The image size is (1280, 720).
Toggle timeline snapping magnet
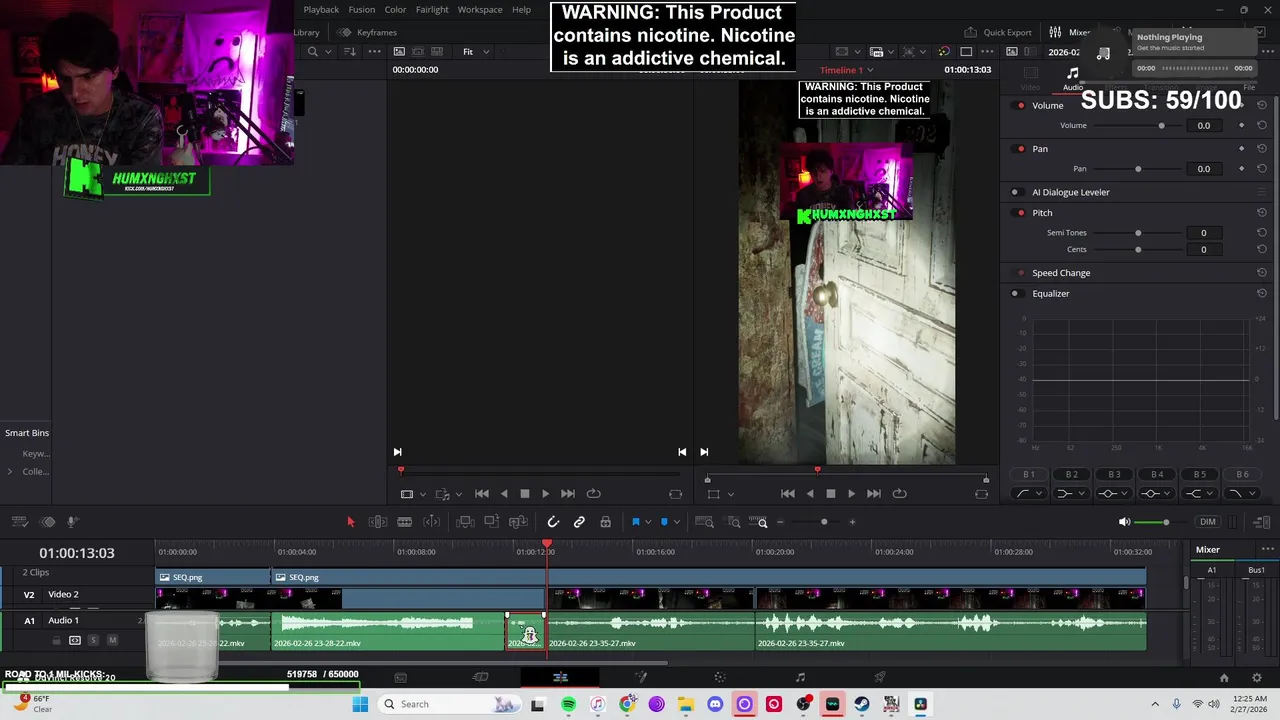coord(553,522)
